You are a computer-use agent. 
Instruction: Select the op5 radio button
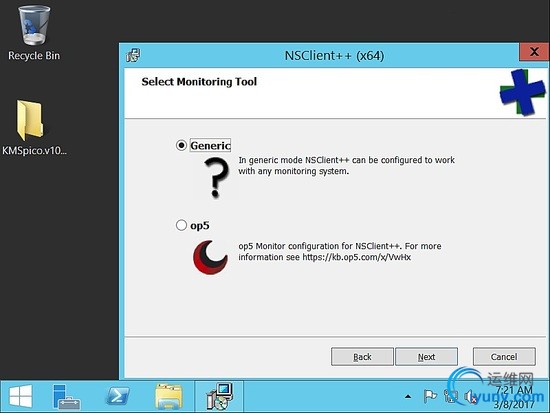[181, 225]
